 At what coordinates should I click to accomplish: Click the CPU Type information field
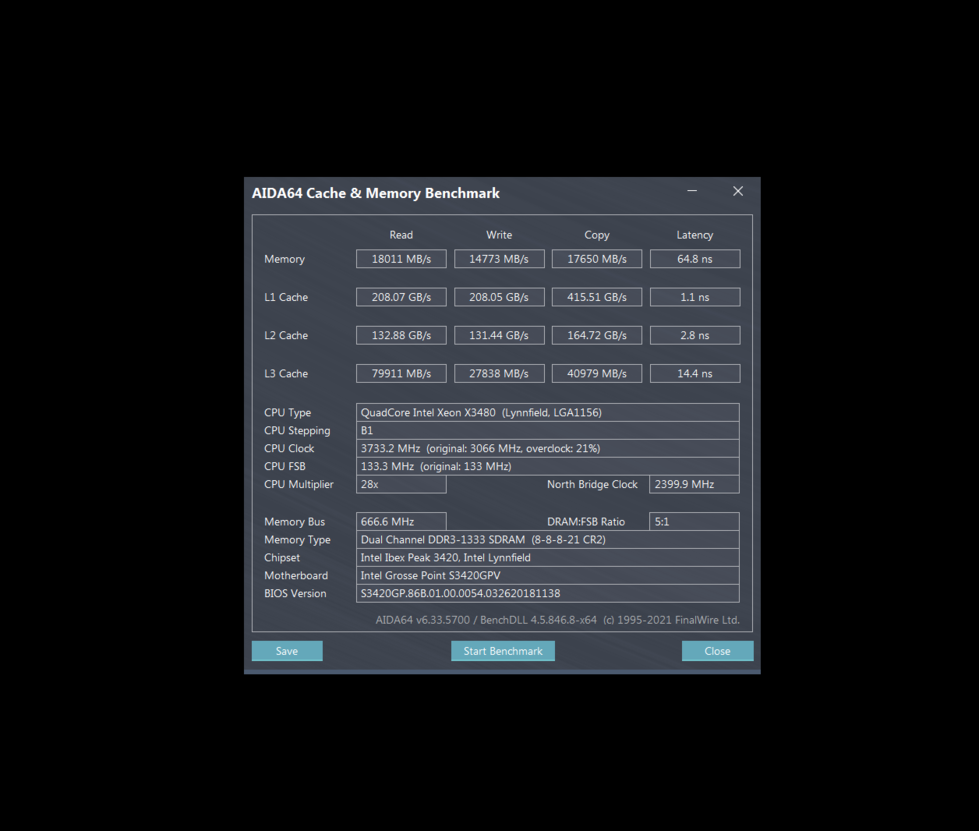pos(547,412)
